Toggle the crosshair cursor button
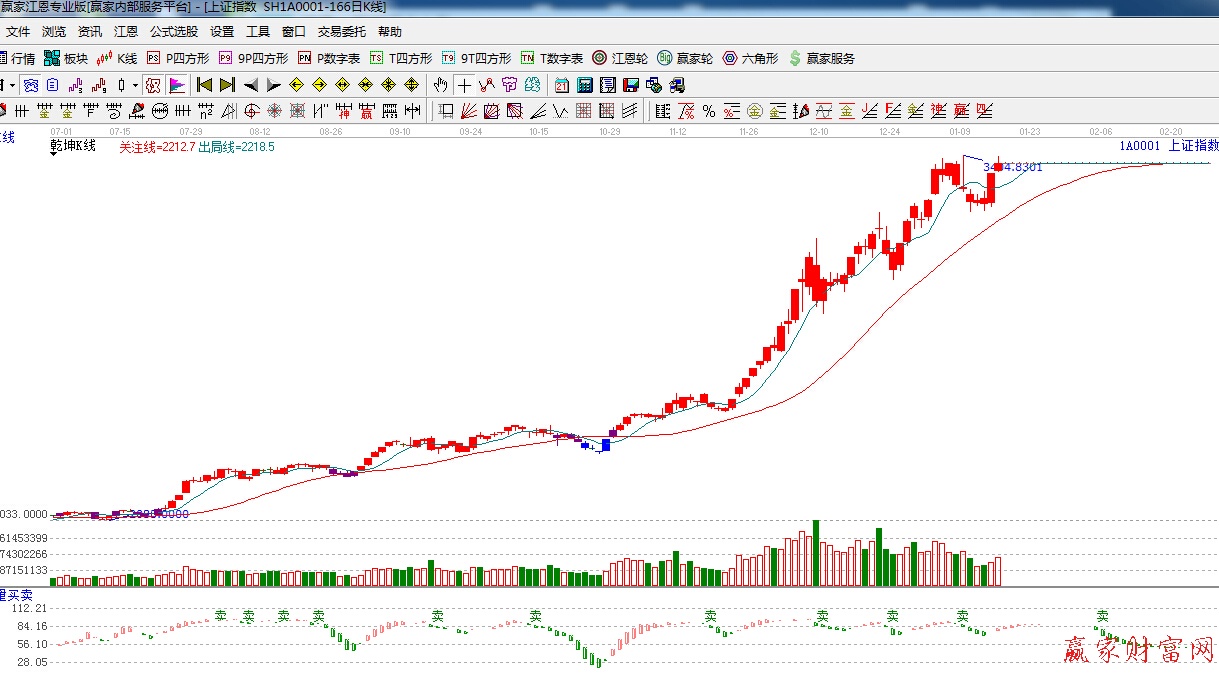Image resolution: width=1219 pixels, height=674 pixels. click(464, 85)
